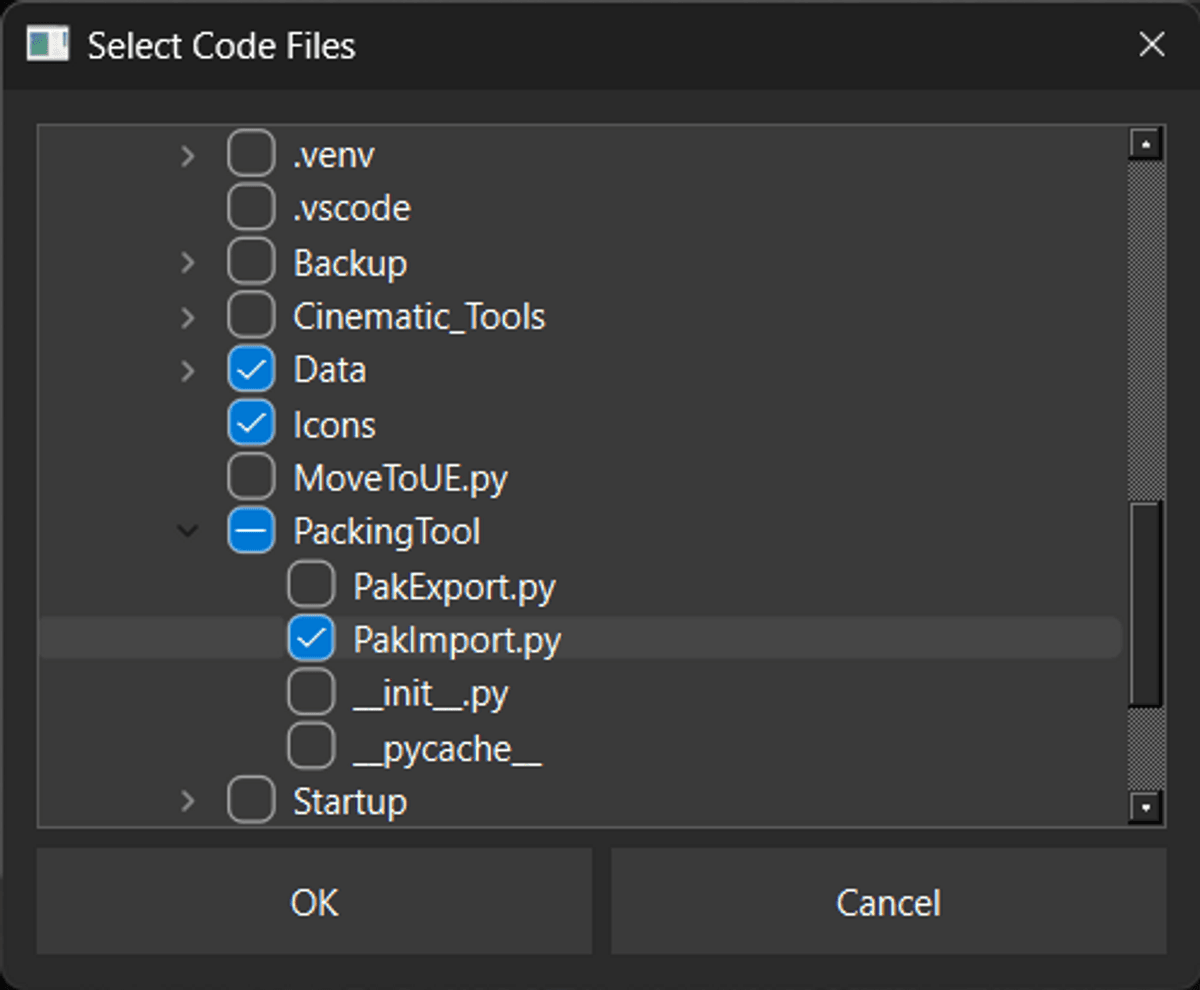
Task: Click the app icon in title bar
Action: (47, 45)
